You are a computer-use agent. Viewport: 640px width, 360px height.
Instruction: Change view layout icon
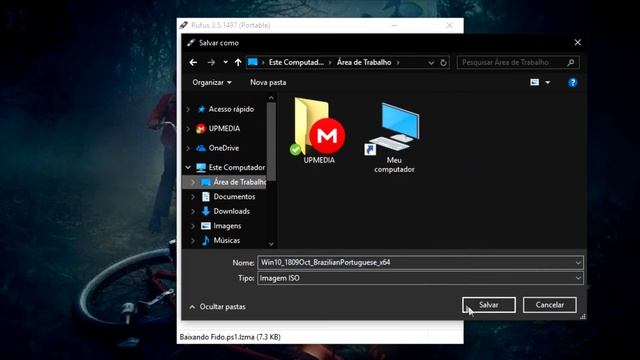click(534, 82)
